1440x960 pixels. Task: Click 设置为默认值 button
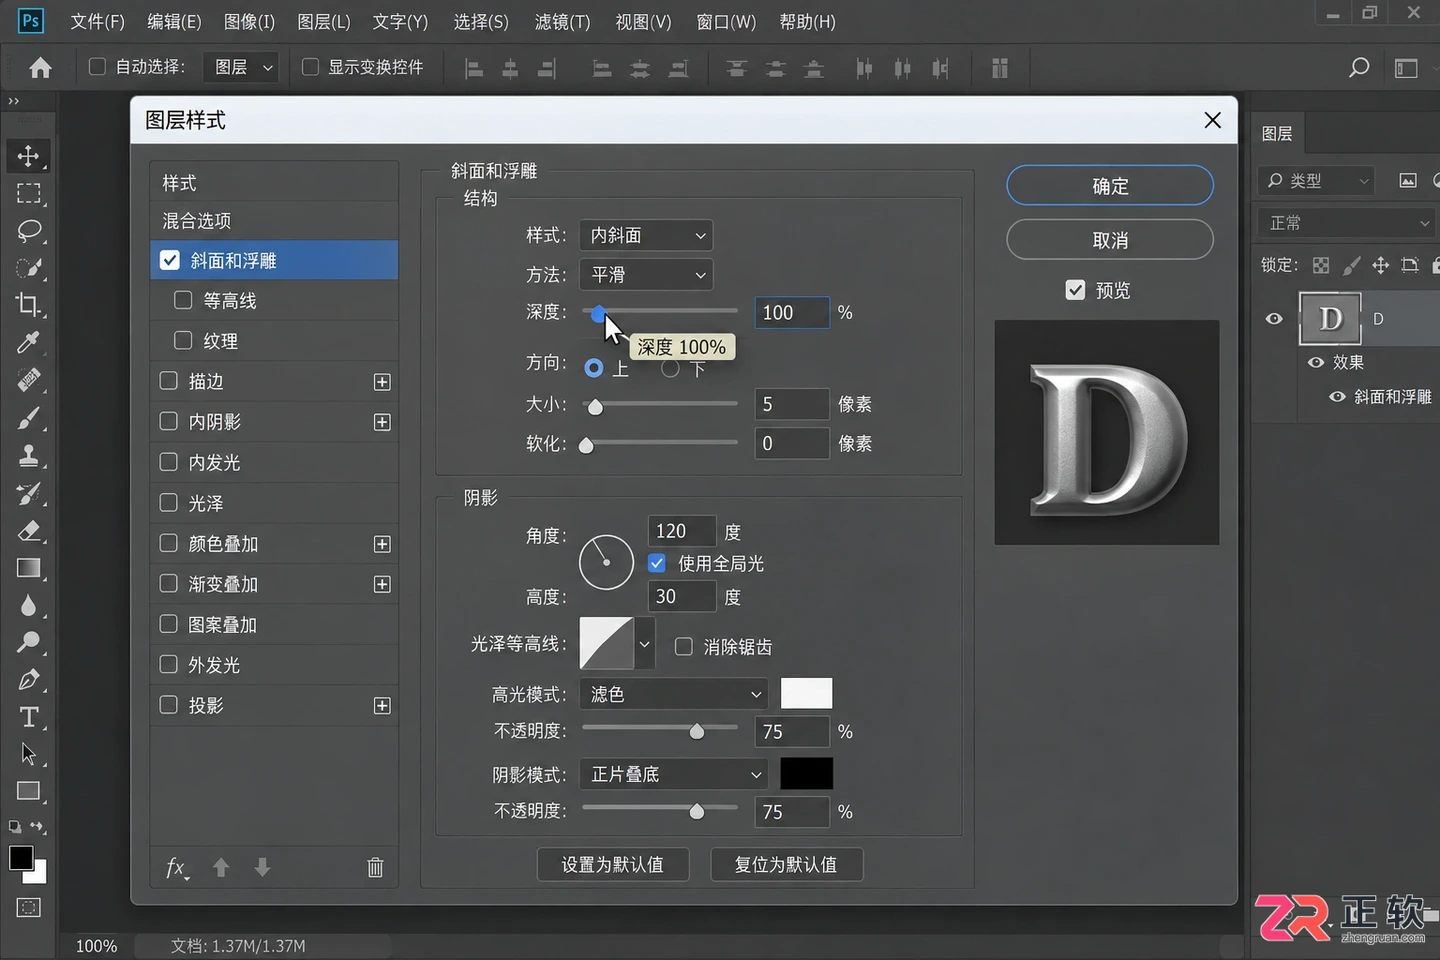click(x=613, y=864)
